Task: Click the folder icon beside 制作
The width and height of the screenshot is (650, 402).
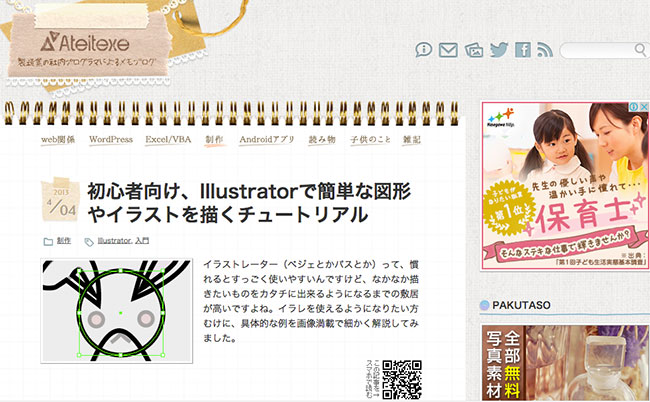Action: (48, 242)
